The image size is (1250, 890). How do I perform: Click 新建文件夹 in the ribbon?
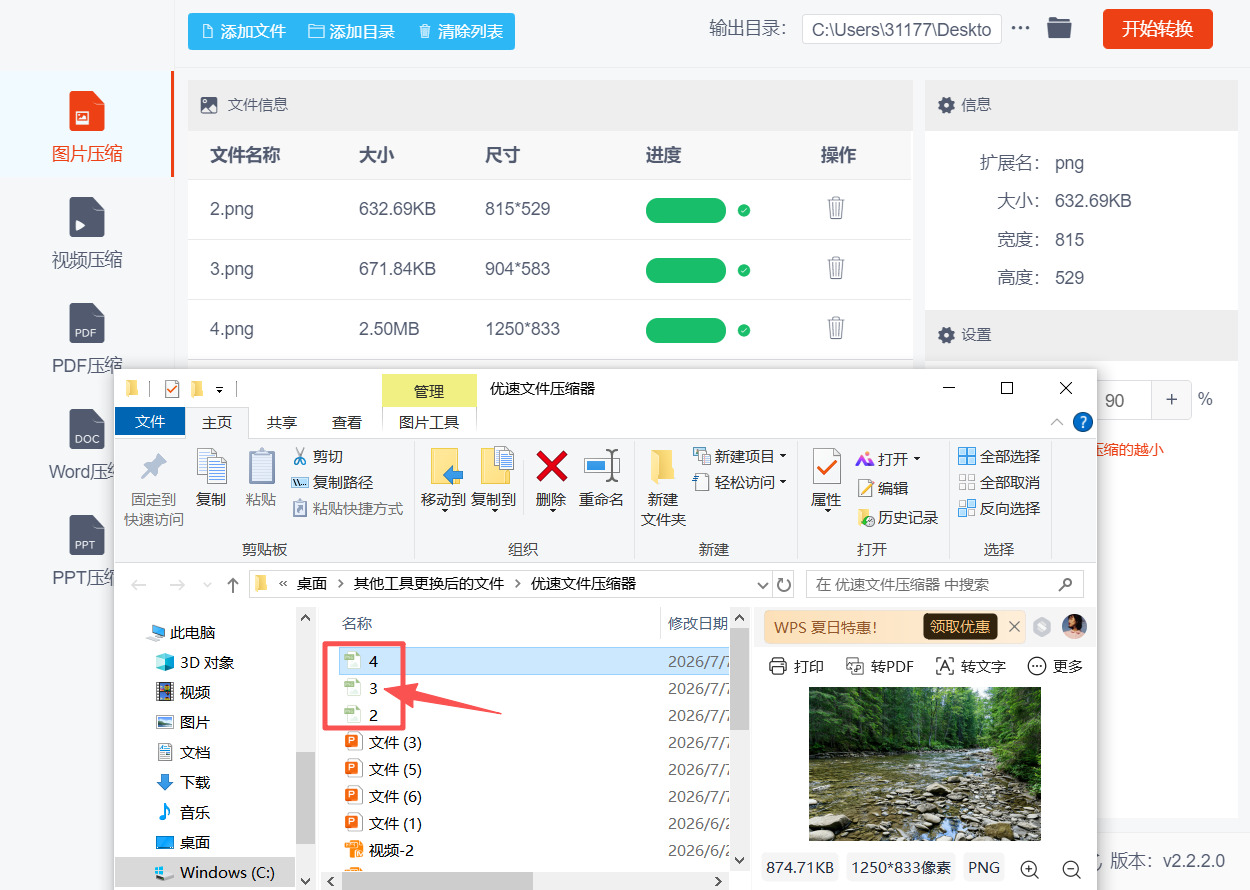pos(663,488)
